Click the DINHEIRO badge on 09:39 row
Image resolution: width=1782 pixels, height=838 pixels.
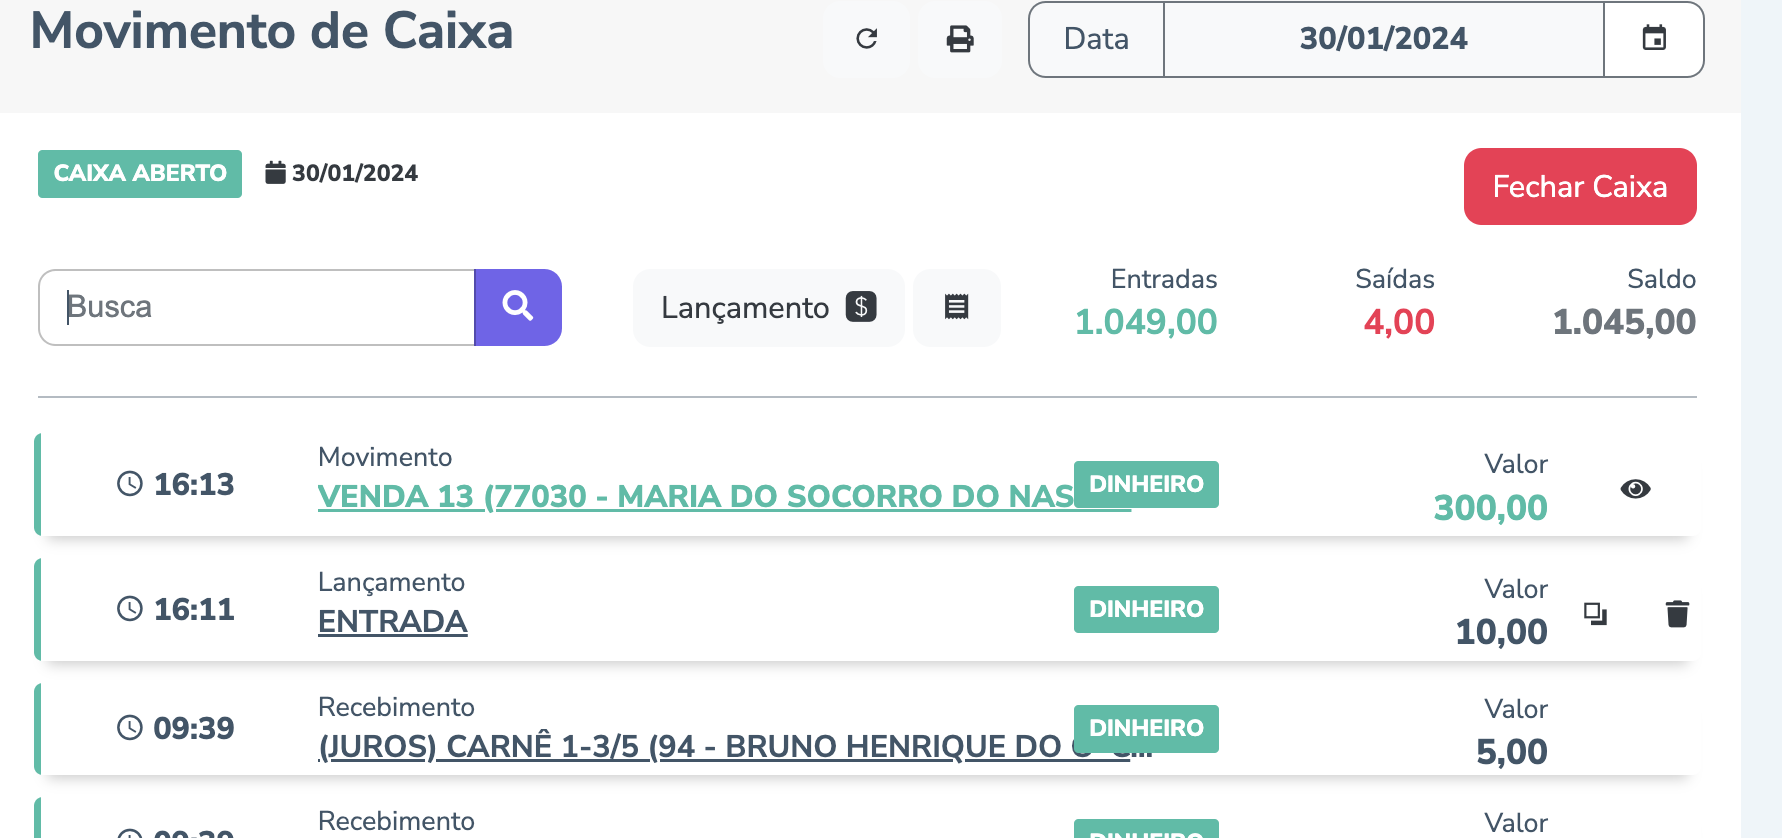click(1146, 728)
